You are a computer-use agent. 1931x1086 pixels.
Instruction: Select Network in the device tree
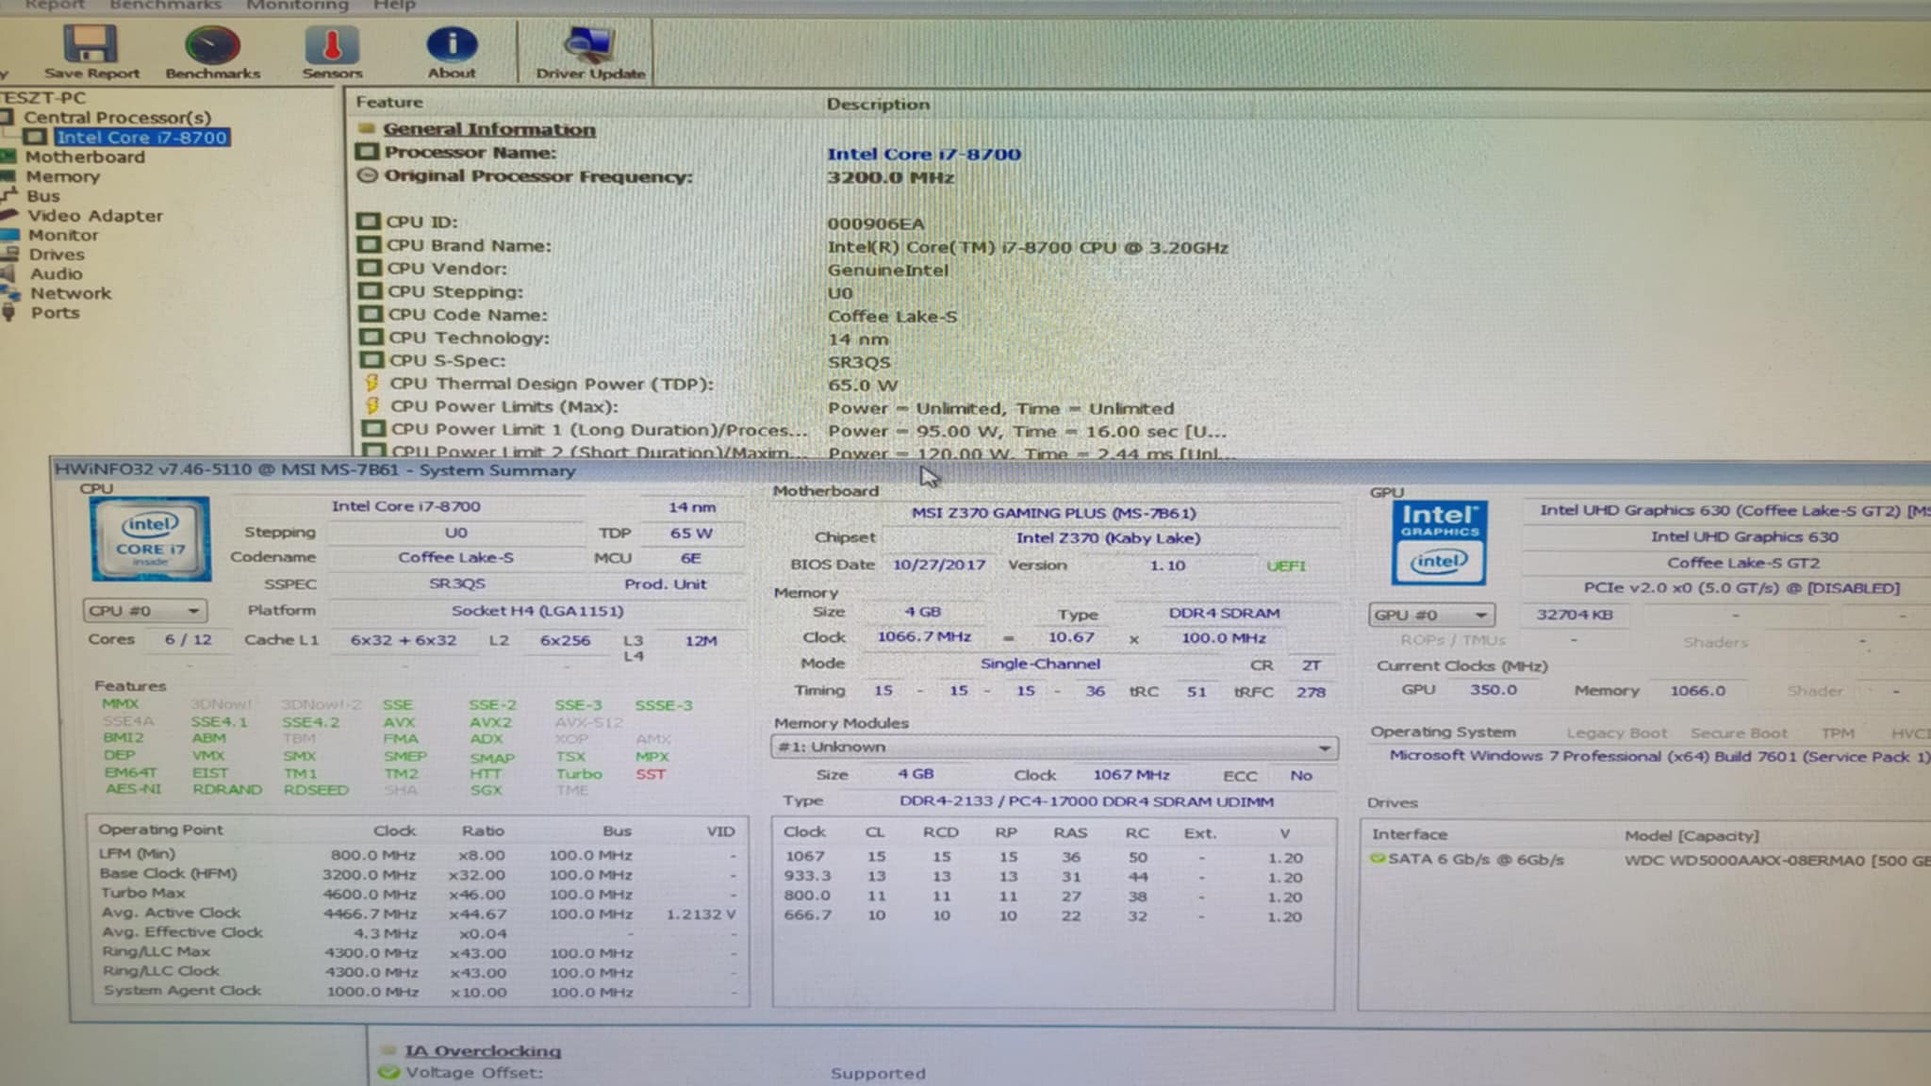point(70,293)
